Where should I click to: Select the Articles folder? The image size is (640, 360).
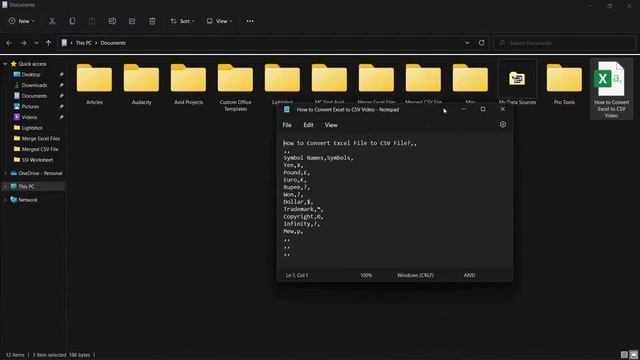point(94,84)
